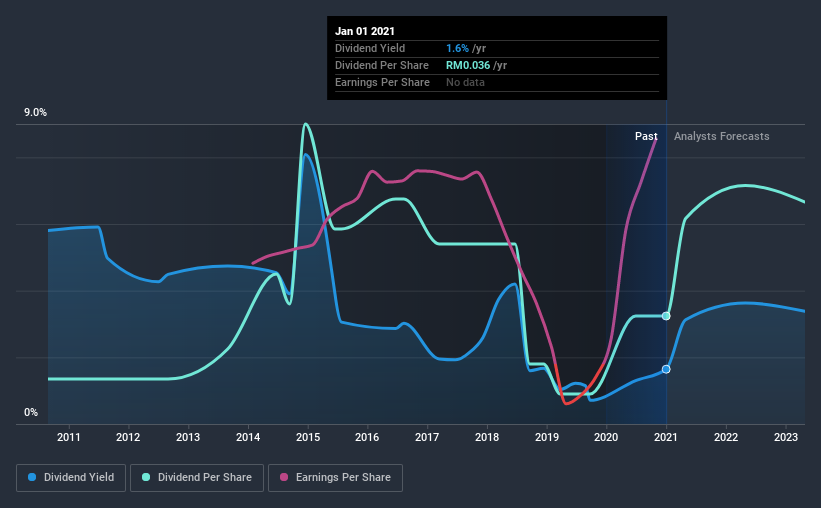Image resolution: width=821 pixels, height=508 pixels.
Task: Toggle the Dividend Yield legend button
Action: click(x=71, y=478)
